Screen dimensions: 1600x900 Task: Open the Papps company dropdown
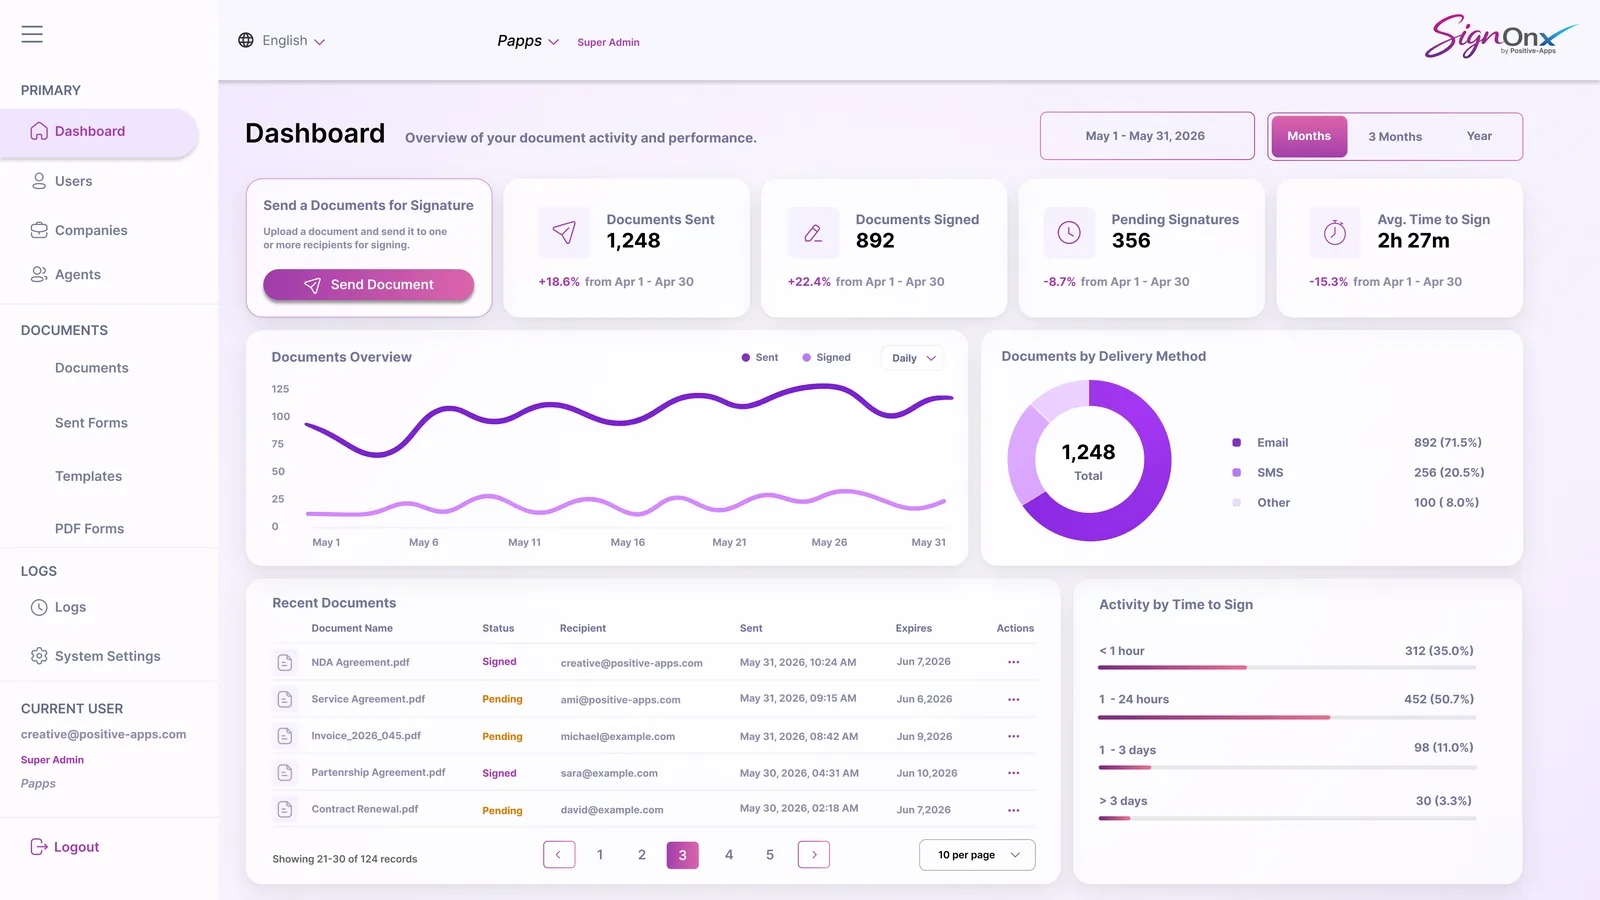tap(528, 41)
